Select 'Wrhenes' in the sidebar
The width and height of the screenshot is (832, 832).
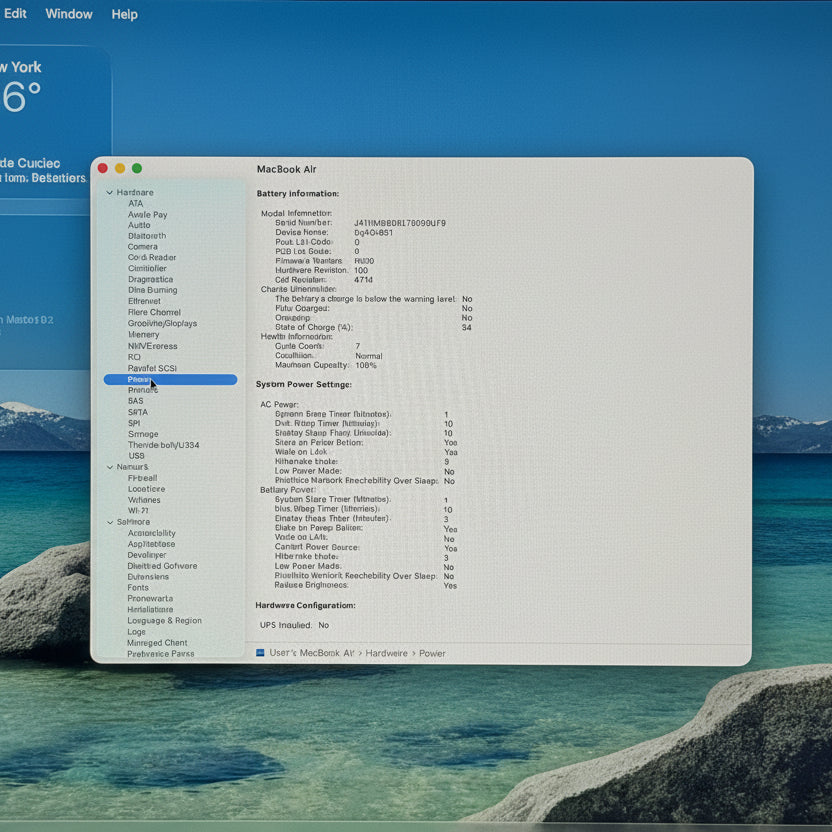pos(144,500)
